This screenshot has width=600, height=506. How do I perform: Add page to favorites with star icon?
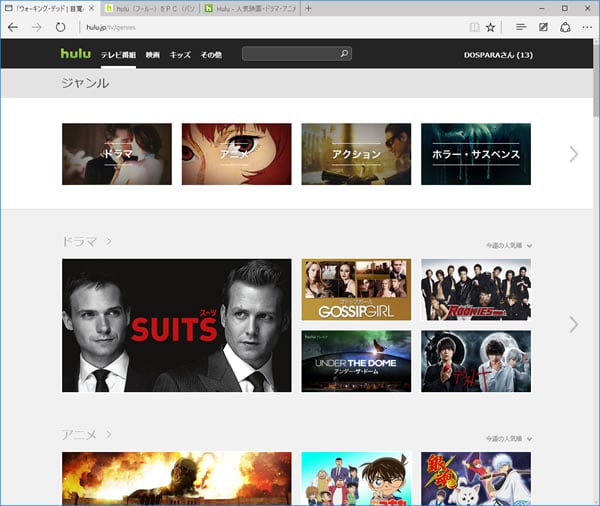coord(490,27)
